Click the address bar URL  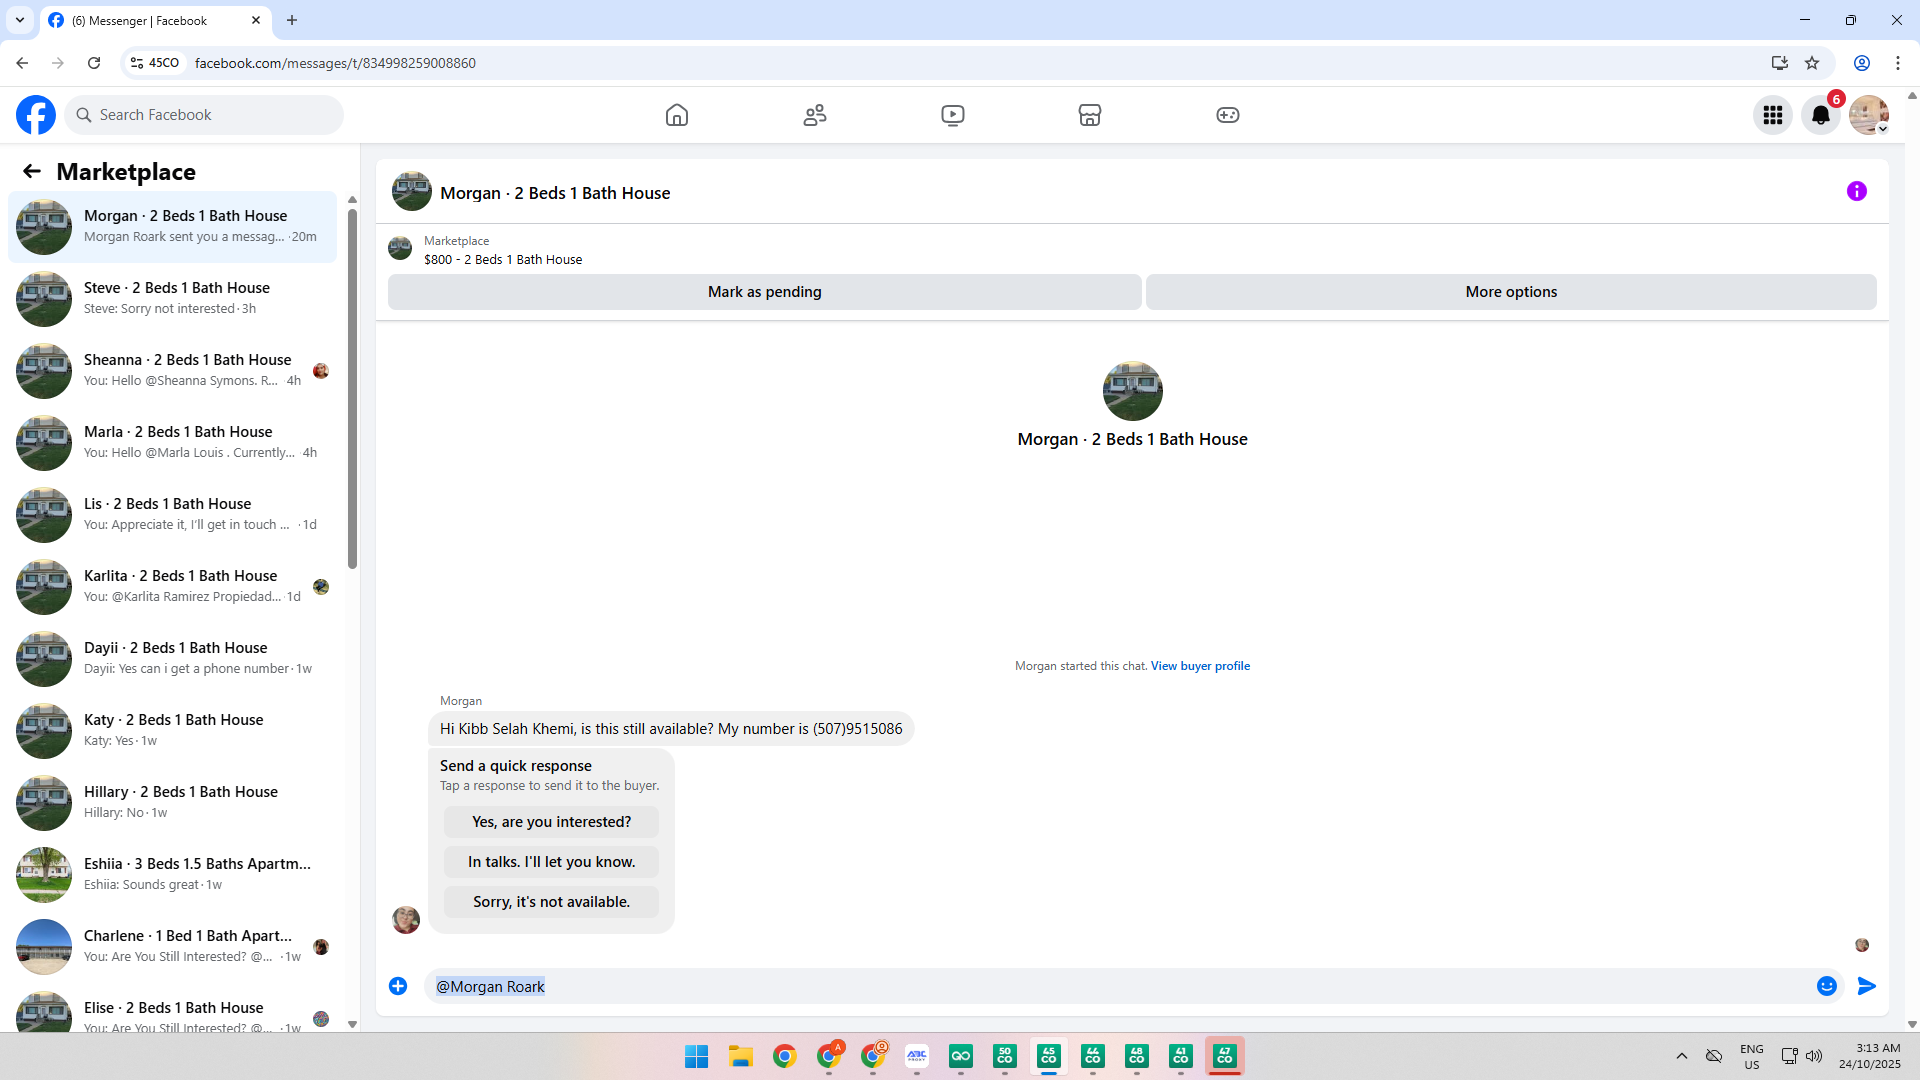(335, 63)
